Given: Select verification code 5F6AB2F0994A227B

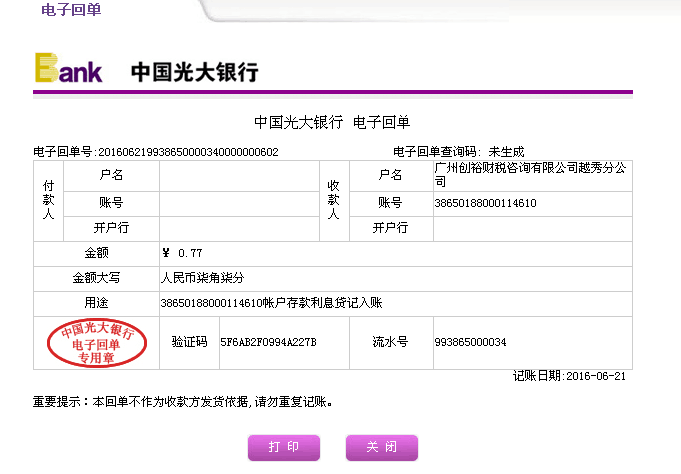Looking at the screenshot, I should click(x=268, y=342).
